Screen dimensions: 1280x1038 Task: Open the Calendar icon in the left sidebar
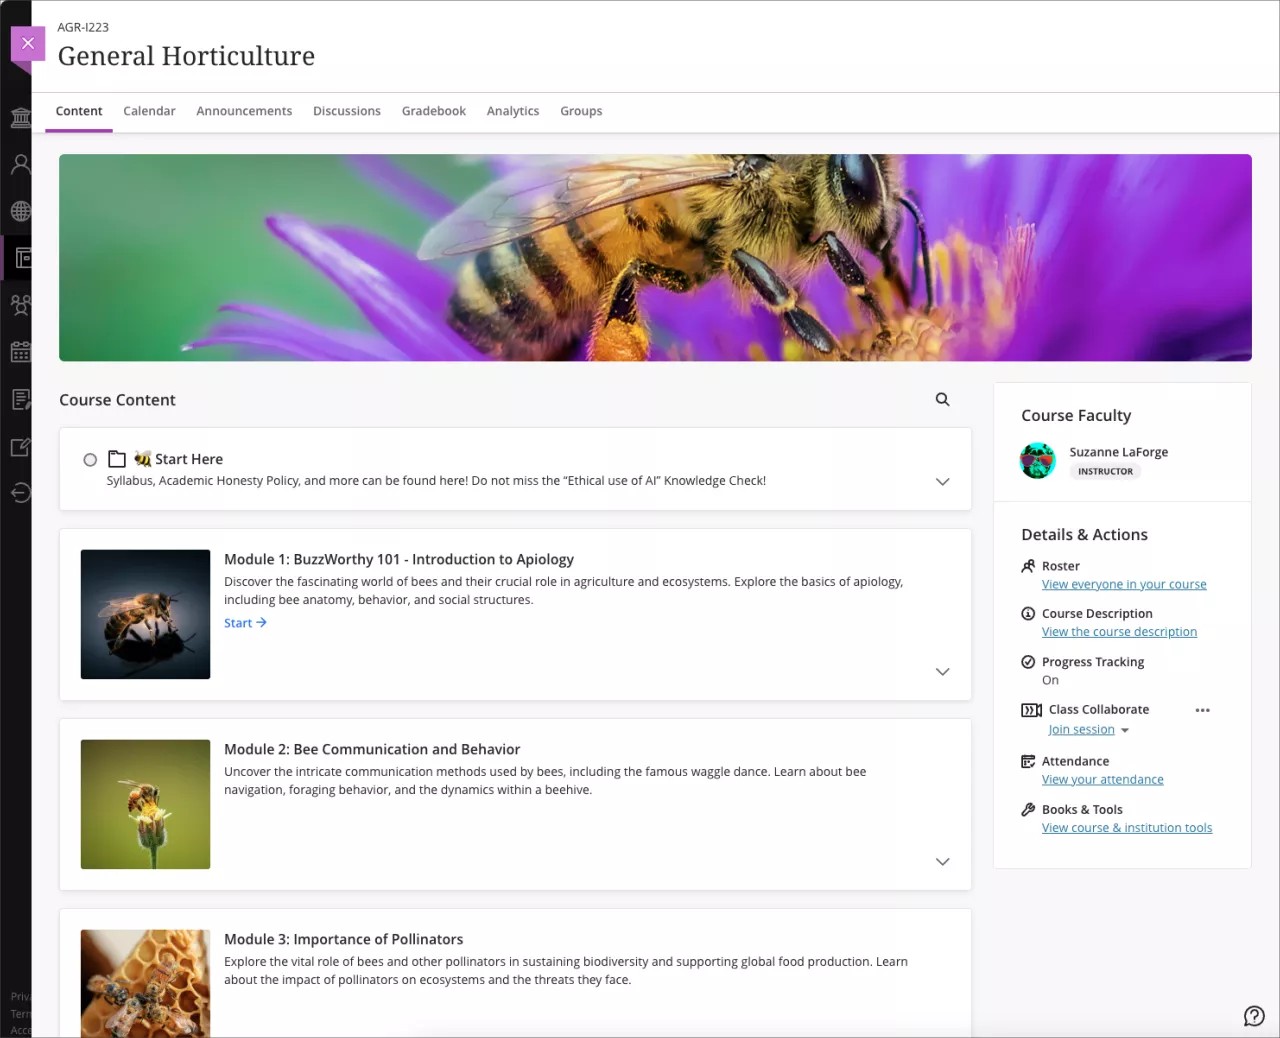pos(20,351)
